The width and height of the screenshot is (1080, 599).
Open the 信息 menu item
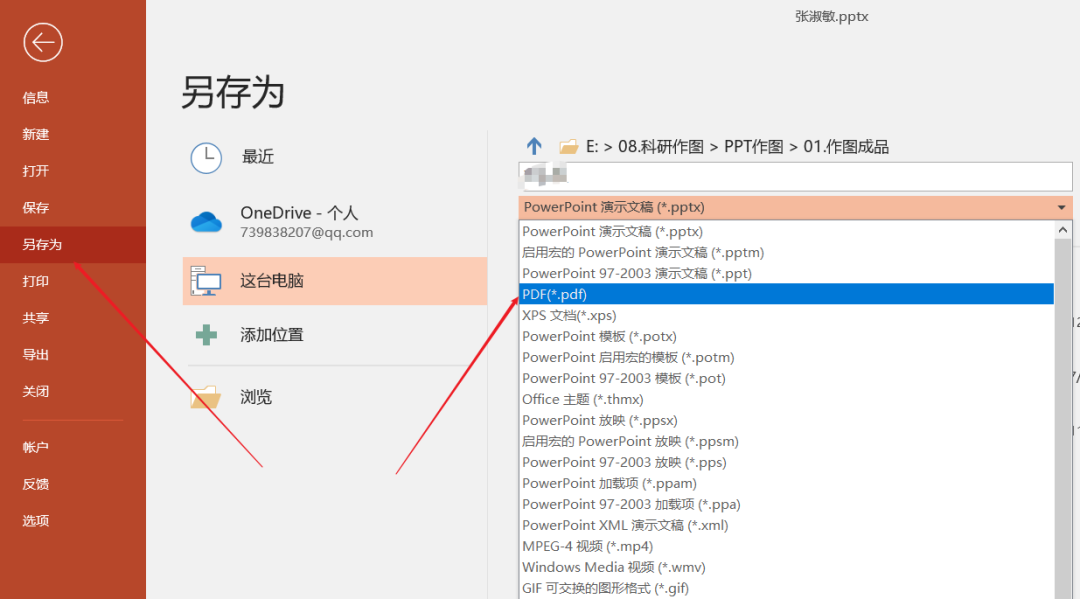(x=36, y=98)
